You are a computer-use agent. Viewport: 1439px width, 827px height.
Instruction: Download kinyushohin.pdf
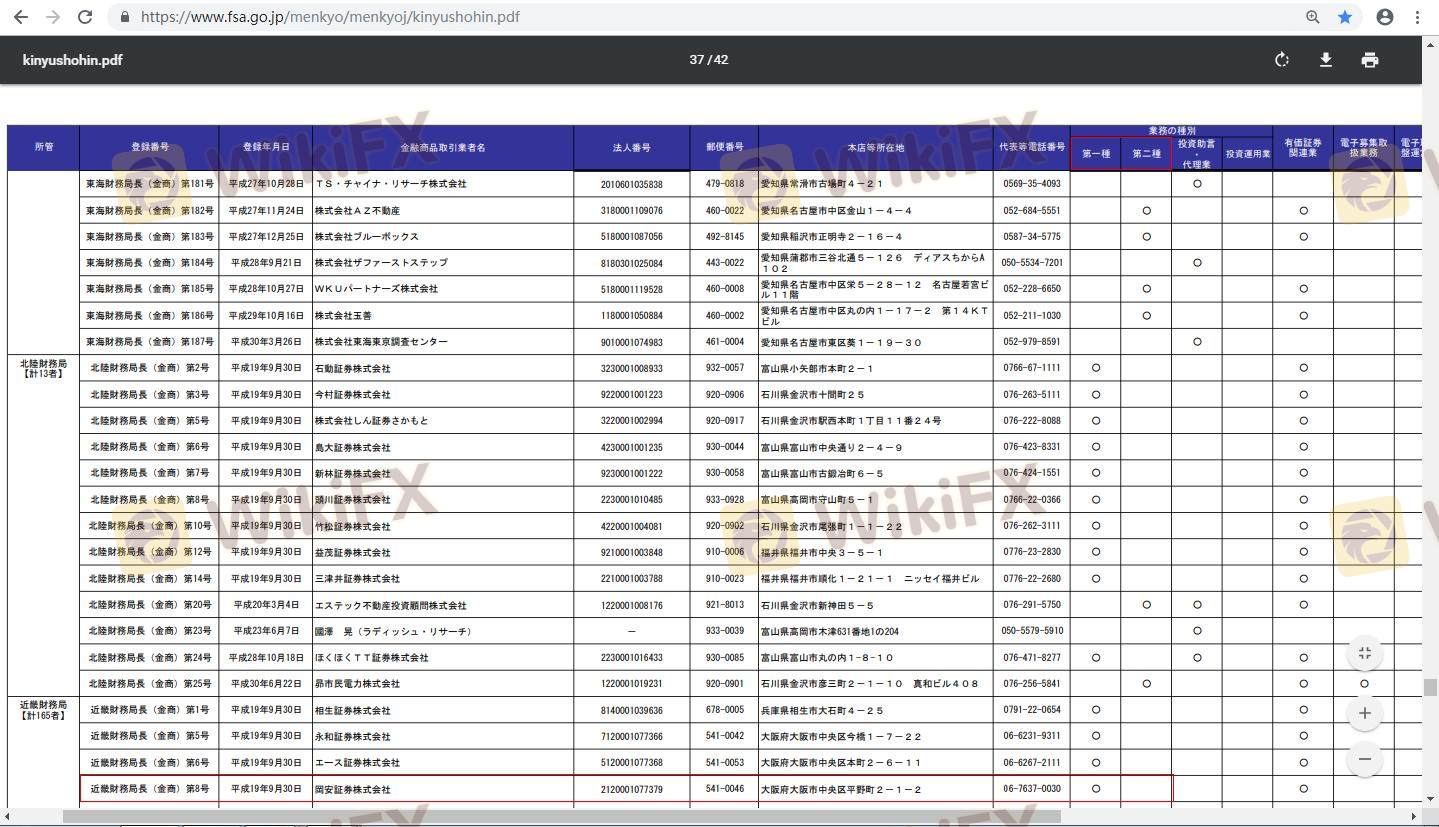(1326, 60)
